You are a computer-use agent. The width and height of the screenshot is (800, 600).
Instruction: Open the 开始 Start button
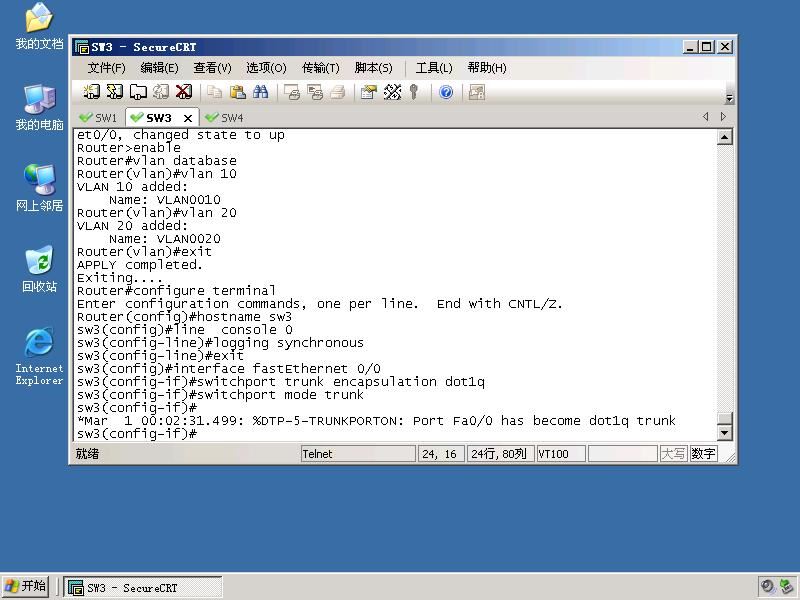click(26, 586)
